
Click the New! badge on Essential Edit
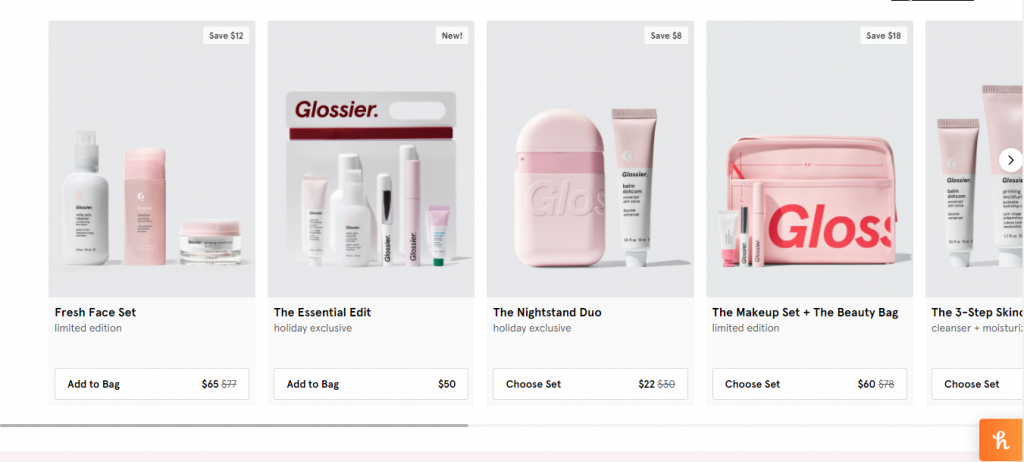pos(452,36)
